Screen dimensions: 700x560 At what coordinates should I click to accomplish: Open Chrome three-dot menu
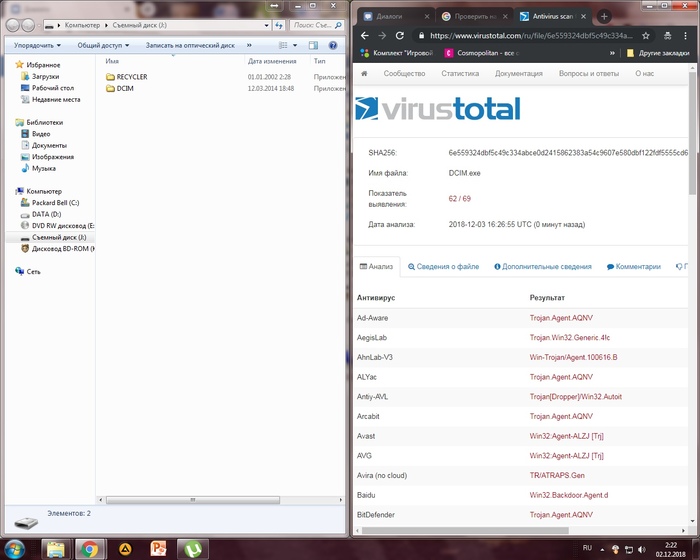pos(685,36)
